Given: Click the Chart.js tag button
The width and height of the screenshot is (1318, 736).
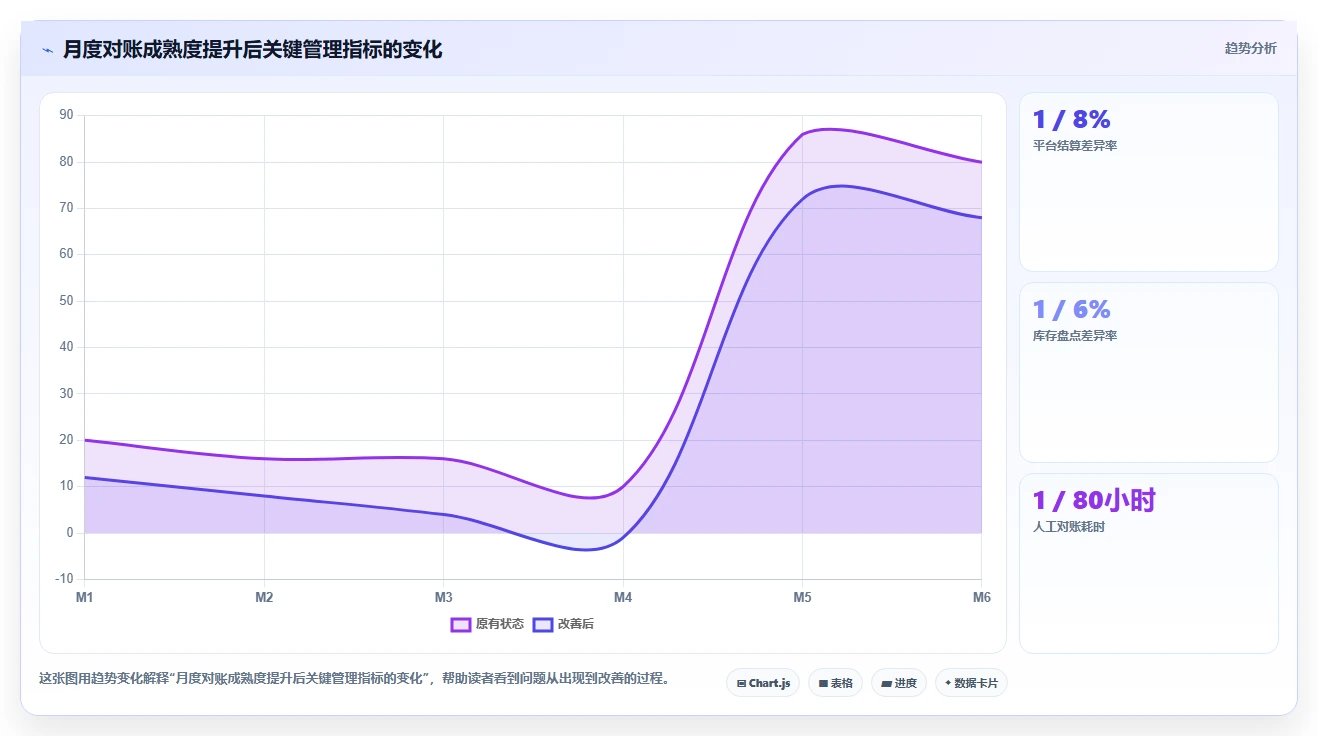Looking at the screenshot, I should [x=763, y=683].
